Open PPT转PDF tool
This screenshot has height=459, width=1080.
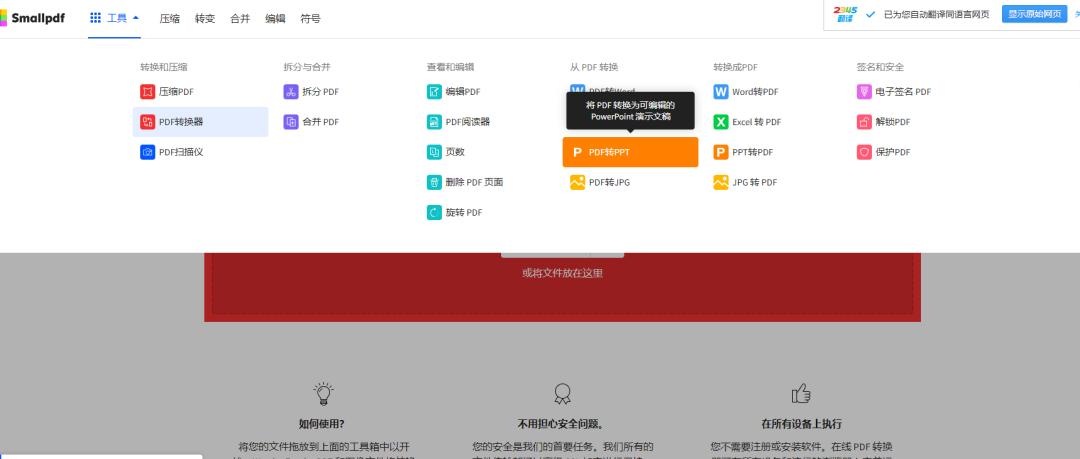coord(752,152)
